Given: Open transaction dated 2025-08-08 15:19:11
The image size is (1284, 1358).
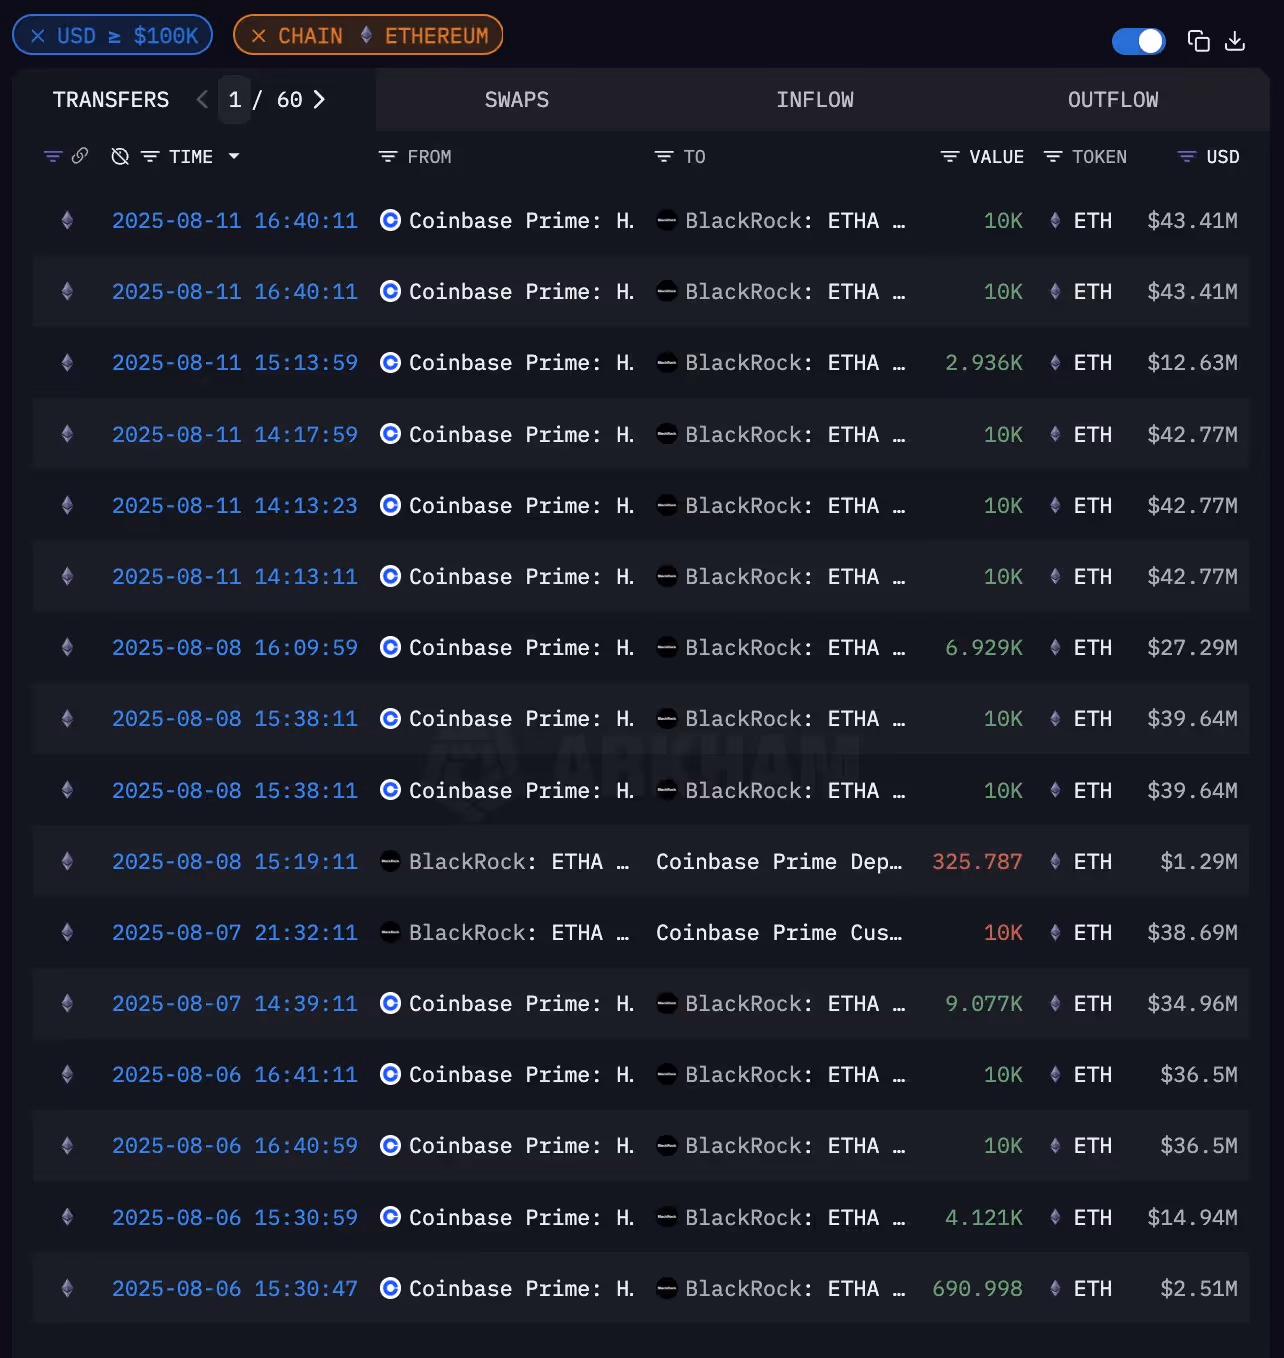Looking at the screenshot, I should click(x=235, y=862).
